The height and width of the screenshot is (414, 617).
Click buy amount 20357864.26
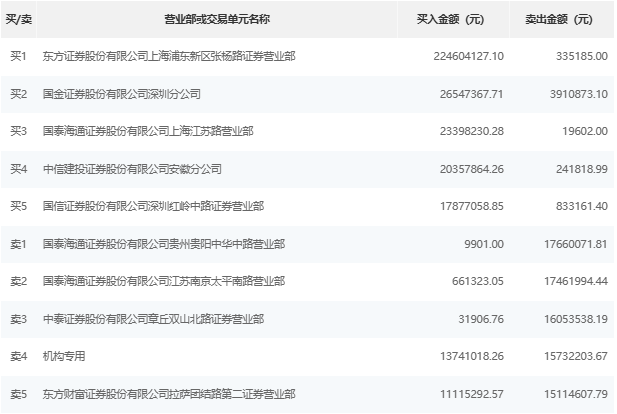471,169
